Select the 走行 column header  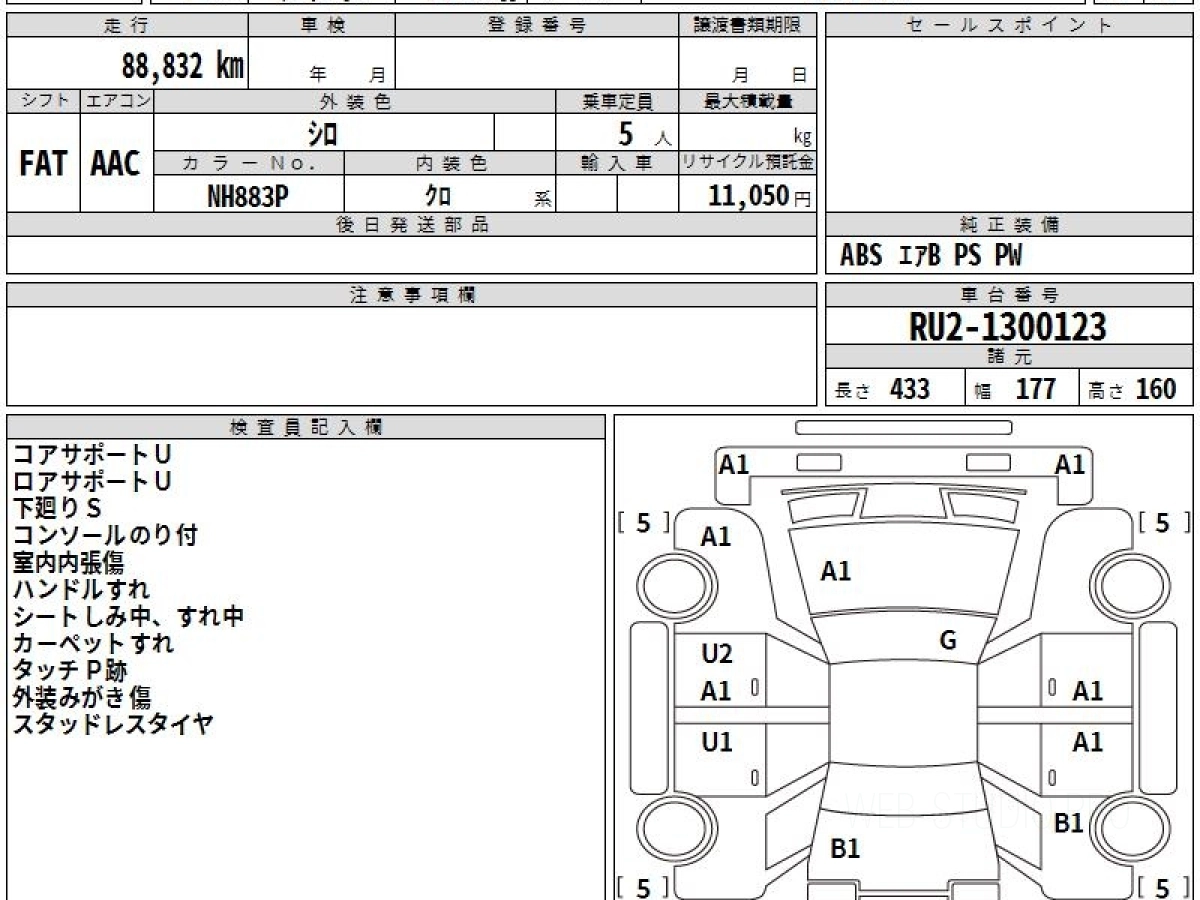pyautogui.click(x=127, y=26)
